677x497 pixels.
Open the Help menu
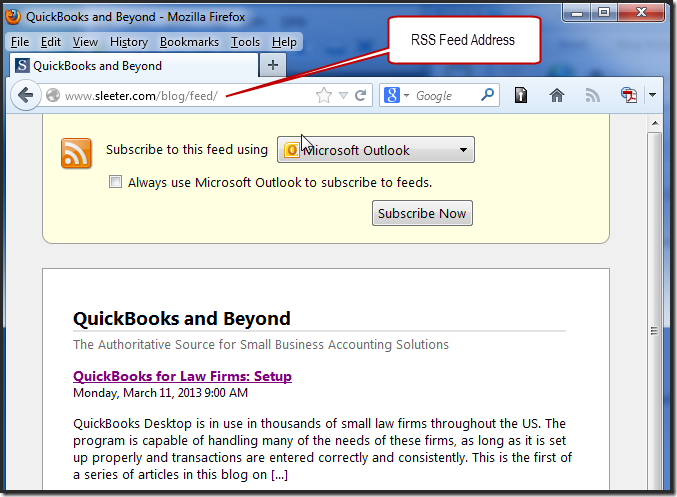(284, 42)
